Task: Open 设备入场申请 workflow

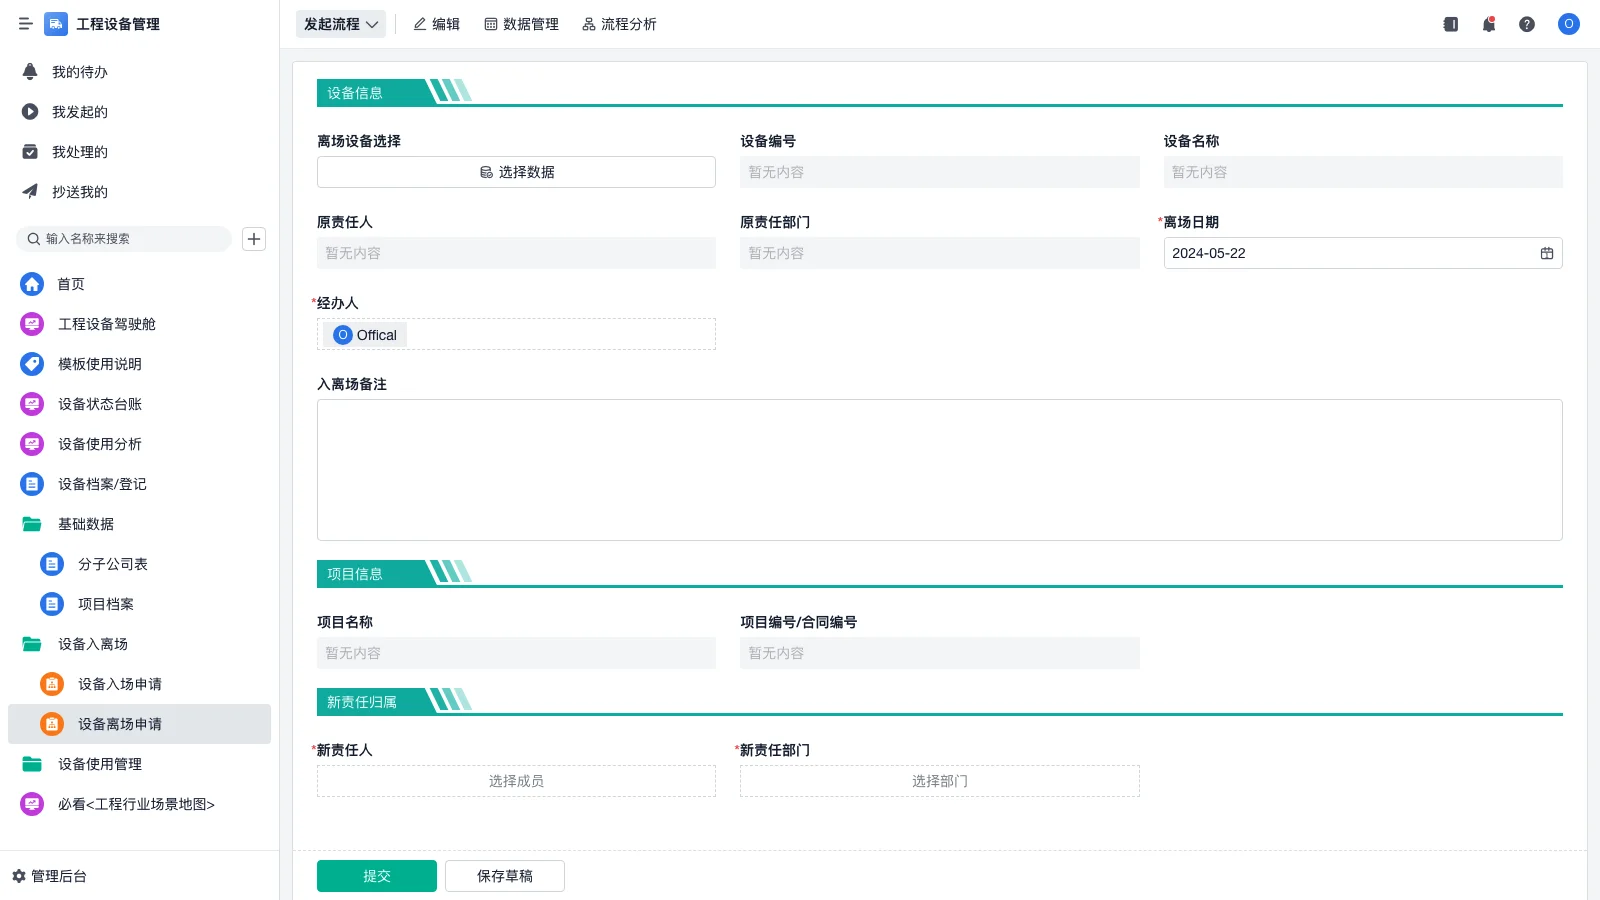Action: tap(139, 684)
